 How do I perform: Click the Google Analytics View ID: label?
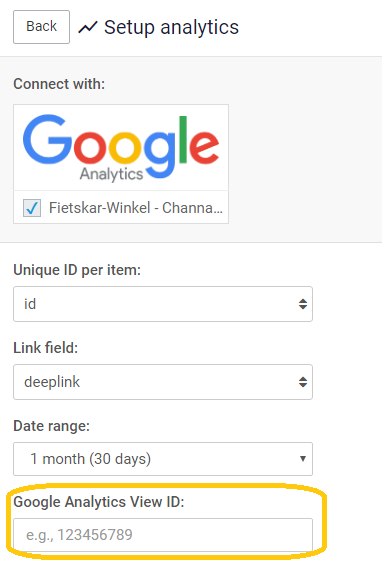[99, 502]
